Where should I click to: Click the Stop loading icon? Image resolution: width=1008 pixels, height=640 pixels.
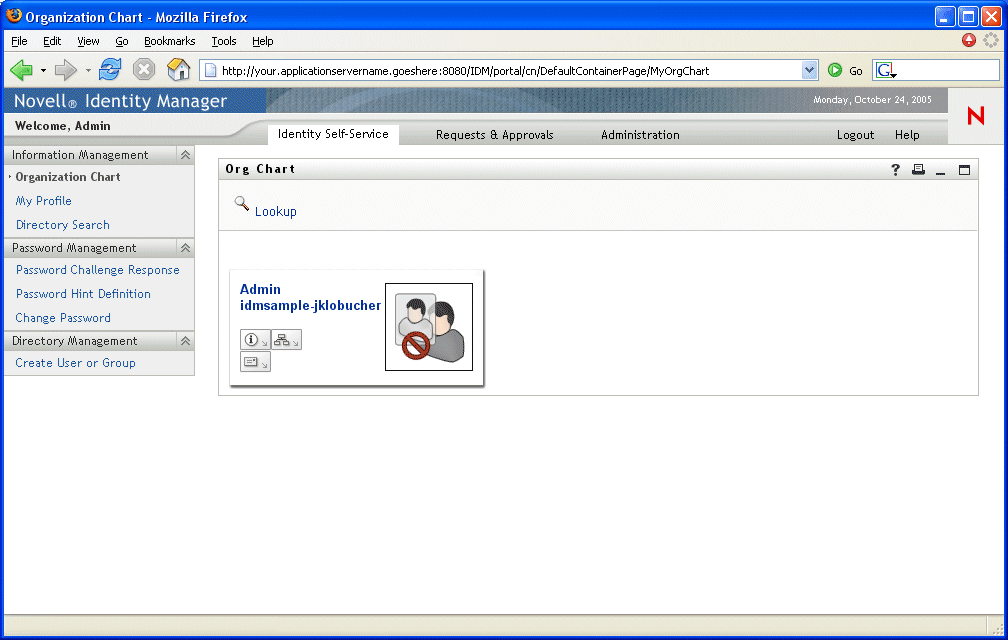click(x=144, y=69)
